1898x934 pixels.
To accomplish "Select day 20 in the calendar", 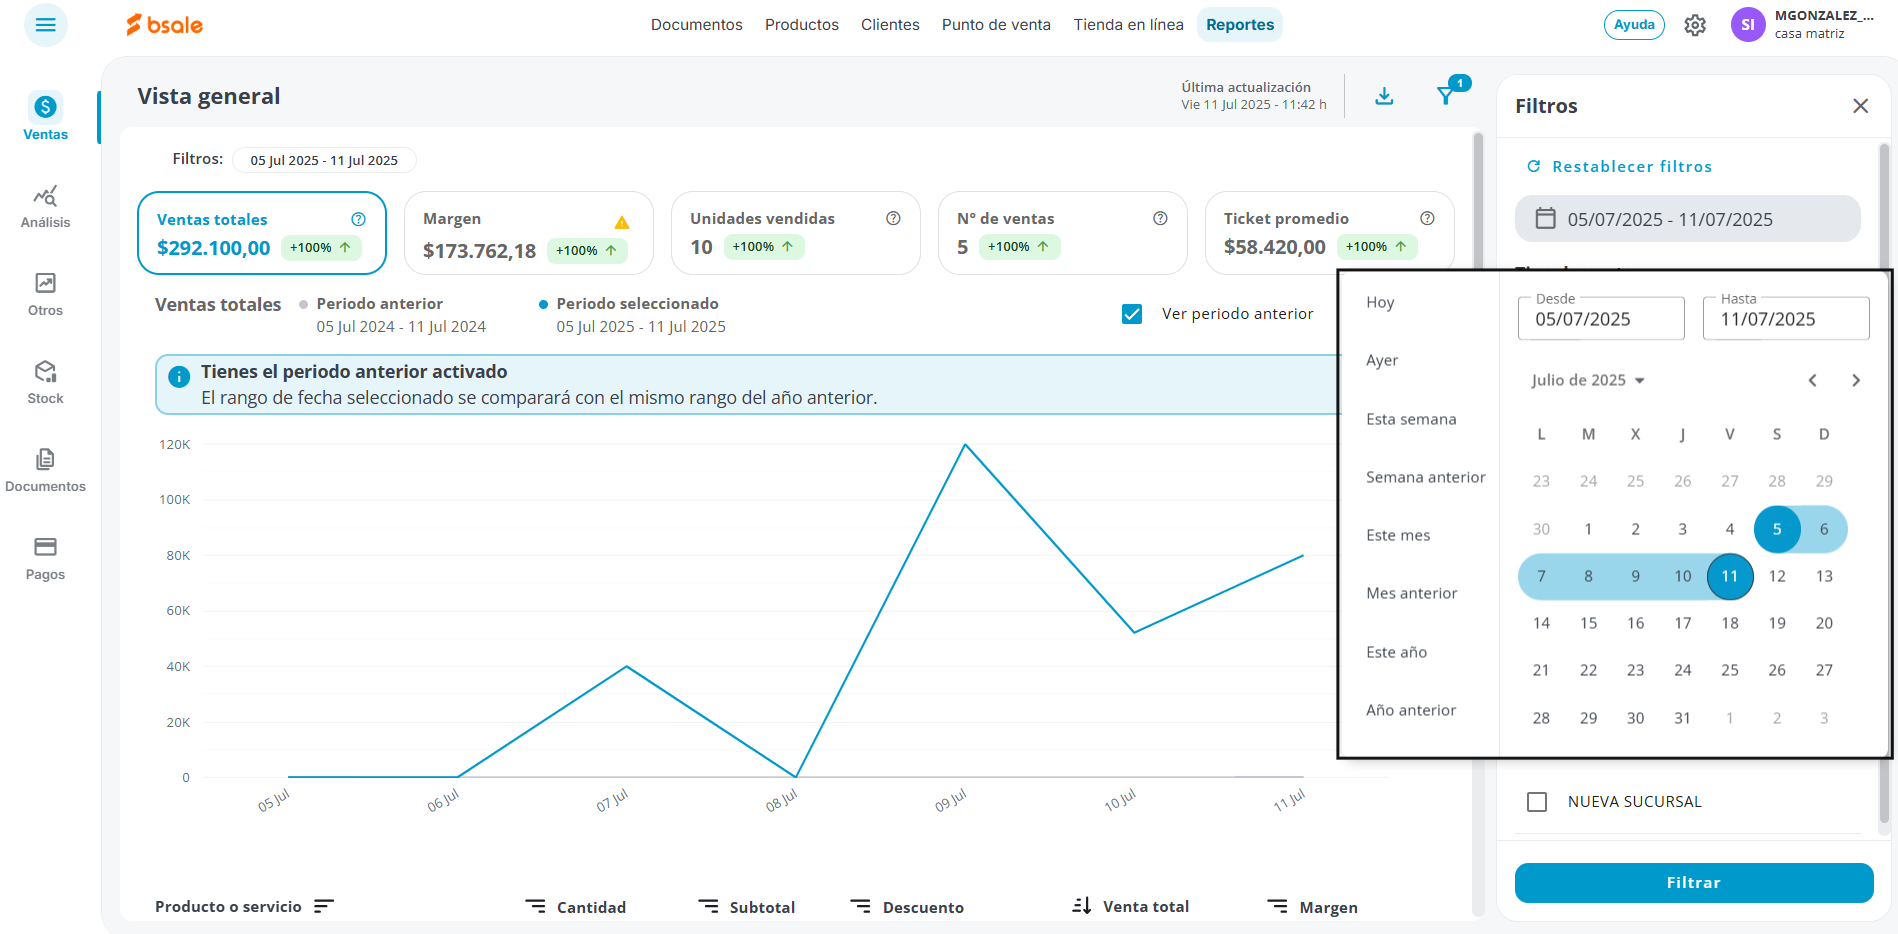I will (x=1824, y=623).
